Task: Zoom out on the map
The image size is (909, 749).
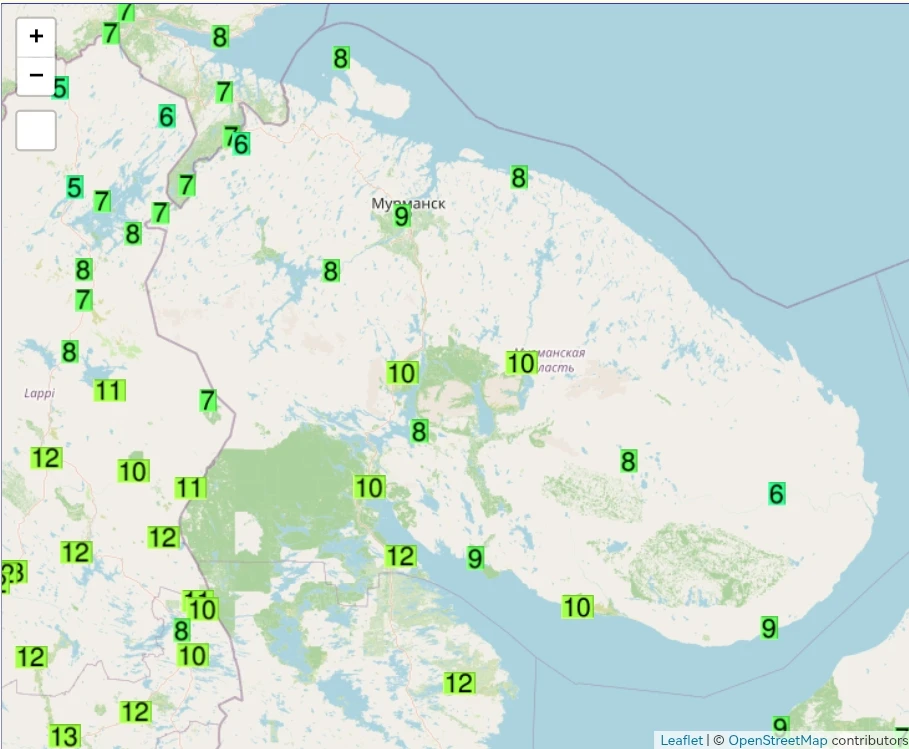Action: pyautogui.click(x=36, y=75)
